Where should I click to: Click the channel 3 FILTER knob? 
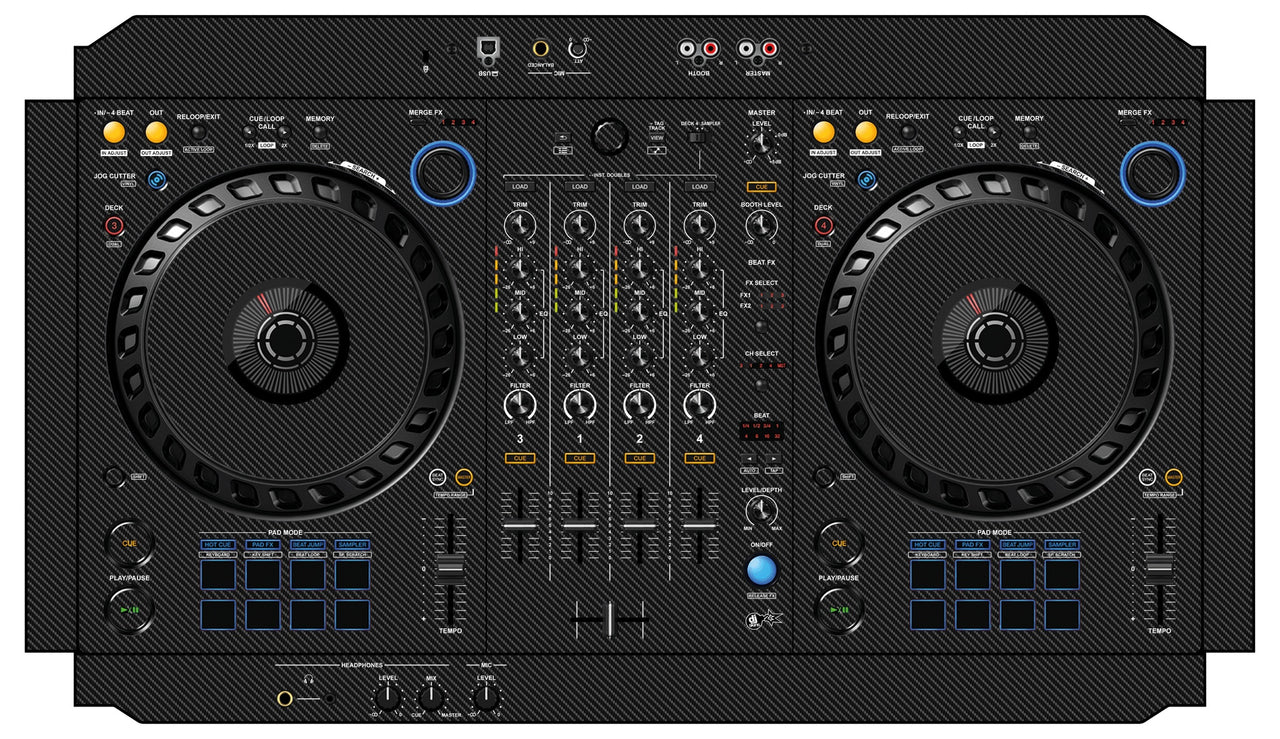click(519, 404)
